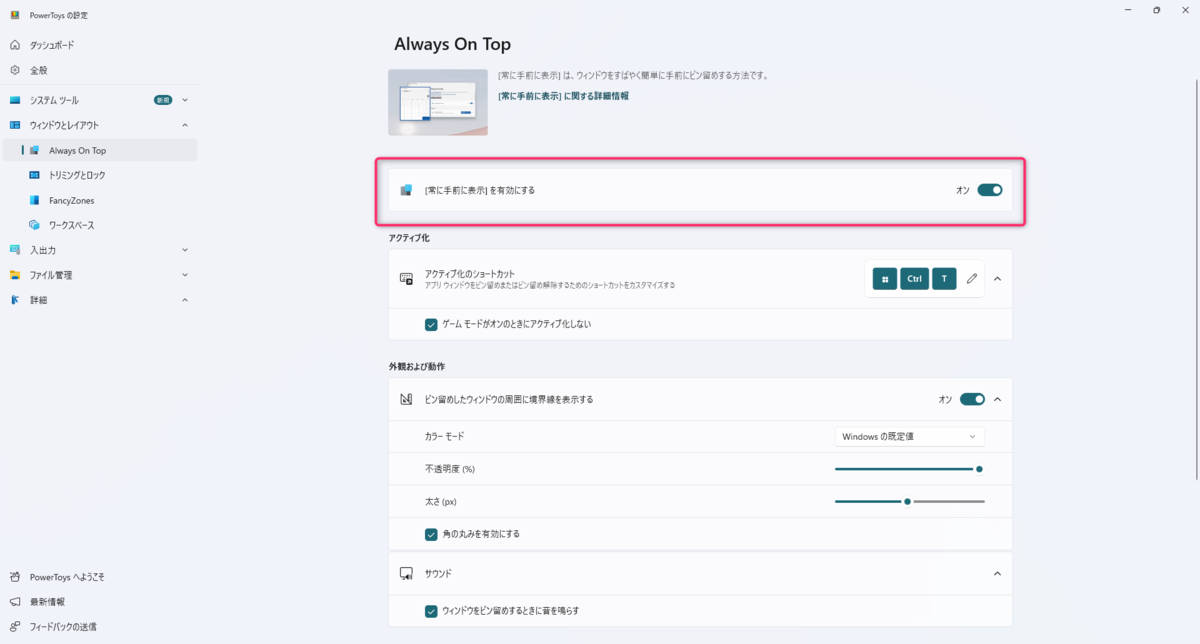Turn off the [常に手前に表示] を有効にする toggle
Image resolution: width=1200 pixels, height=644 pixels.
click(x=990, y=190)
